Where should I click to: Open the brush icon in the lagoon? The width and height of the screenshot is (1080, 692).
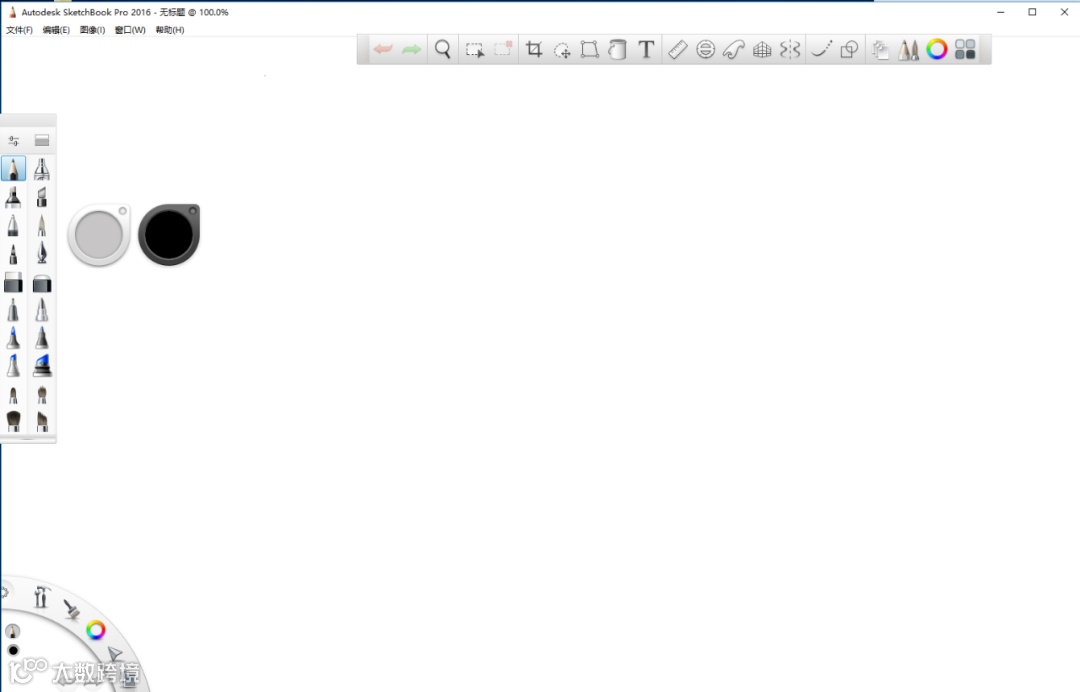coord(72,609)
